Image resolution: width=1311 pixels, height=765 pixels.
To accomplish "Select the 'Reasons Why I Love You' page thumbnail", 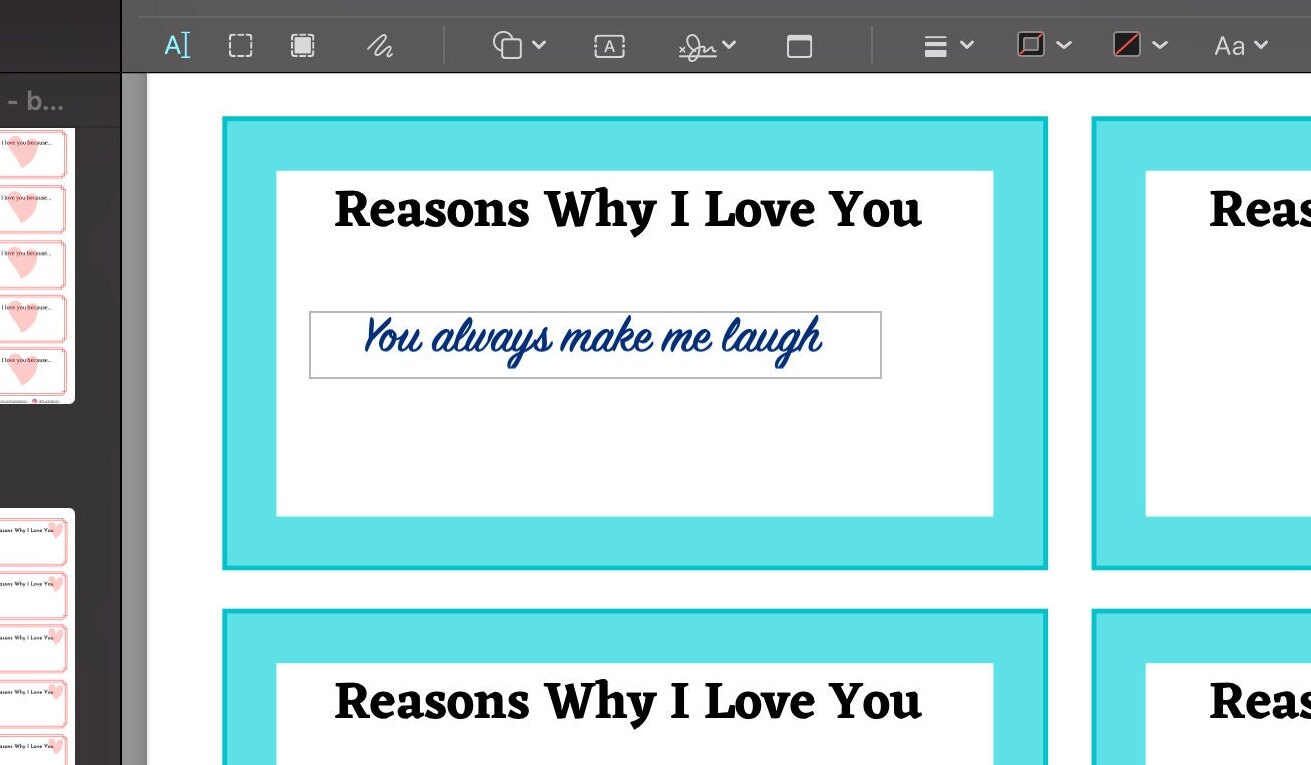I will (x=37, y=542).
